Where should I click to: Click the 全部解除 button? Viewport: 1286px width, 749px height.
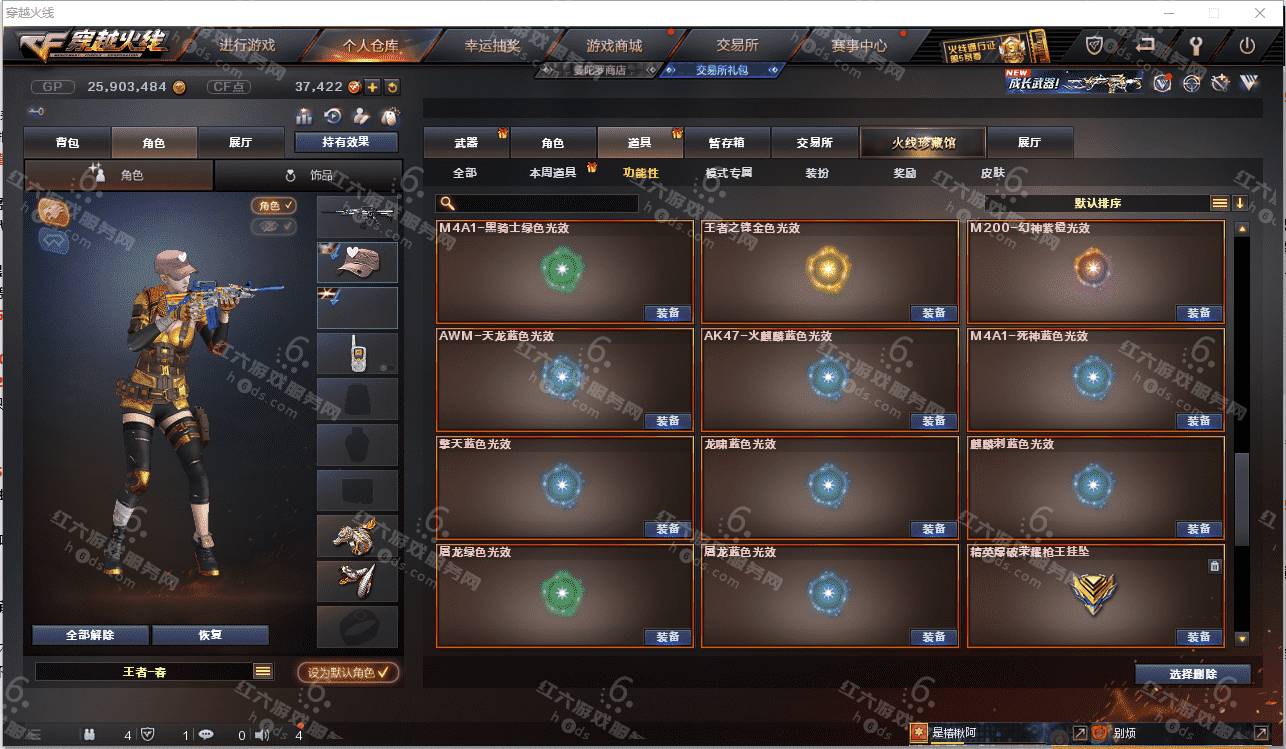[x=90, y=635]
